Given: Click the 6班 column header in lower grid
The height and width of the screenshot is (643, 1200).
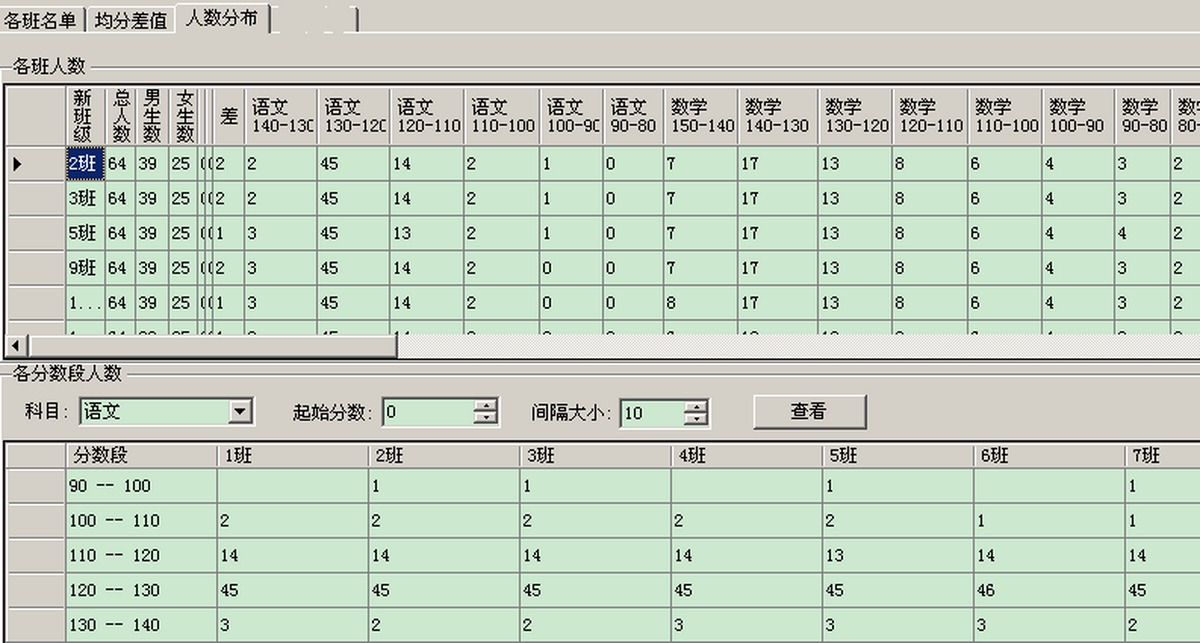Looking at the screenshot, I should click(x=1051, y=455).
